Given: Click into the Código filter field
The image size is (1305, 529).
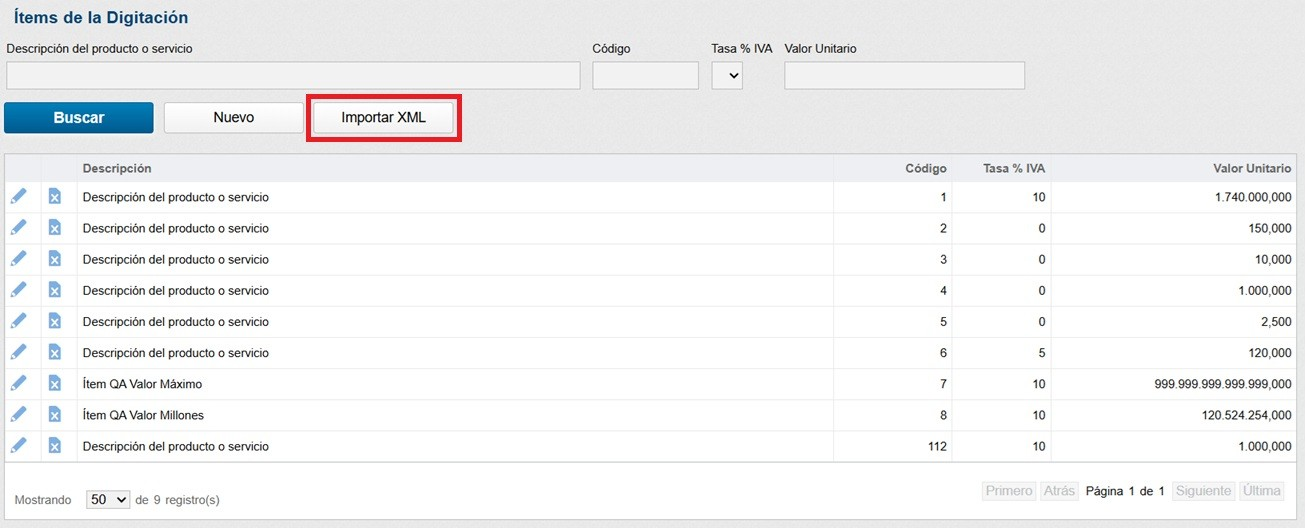Looking at the screenshot, I should [645, 76].
